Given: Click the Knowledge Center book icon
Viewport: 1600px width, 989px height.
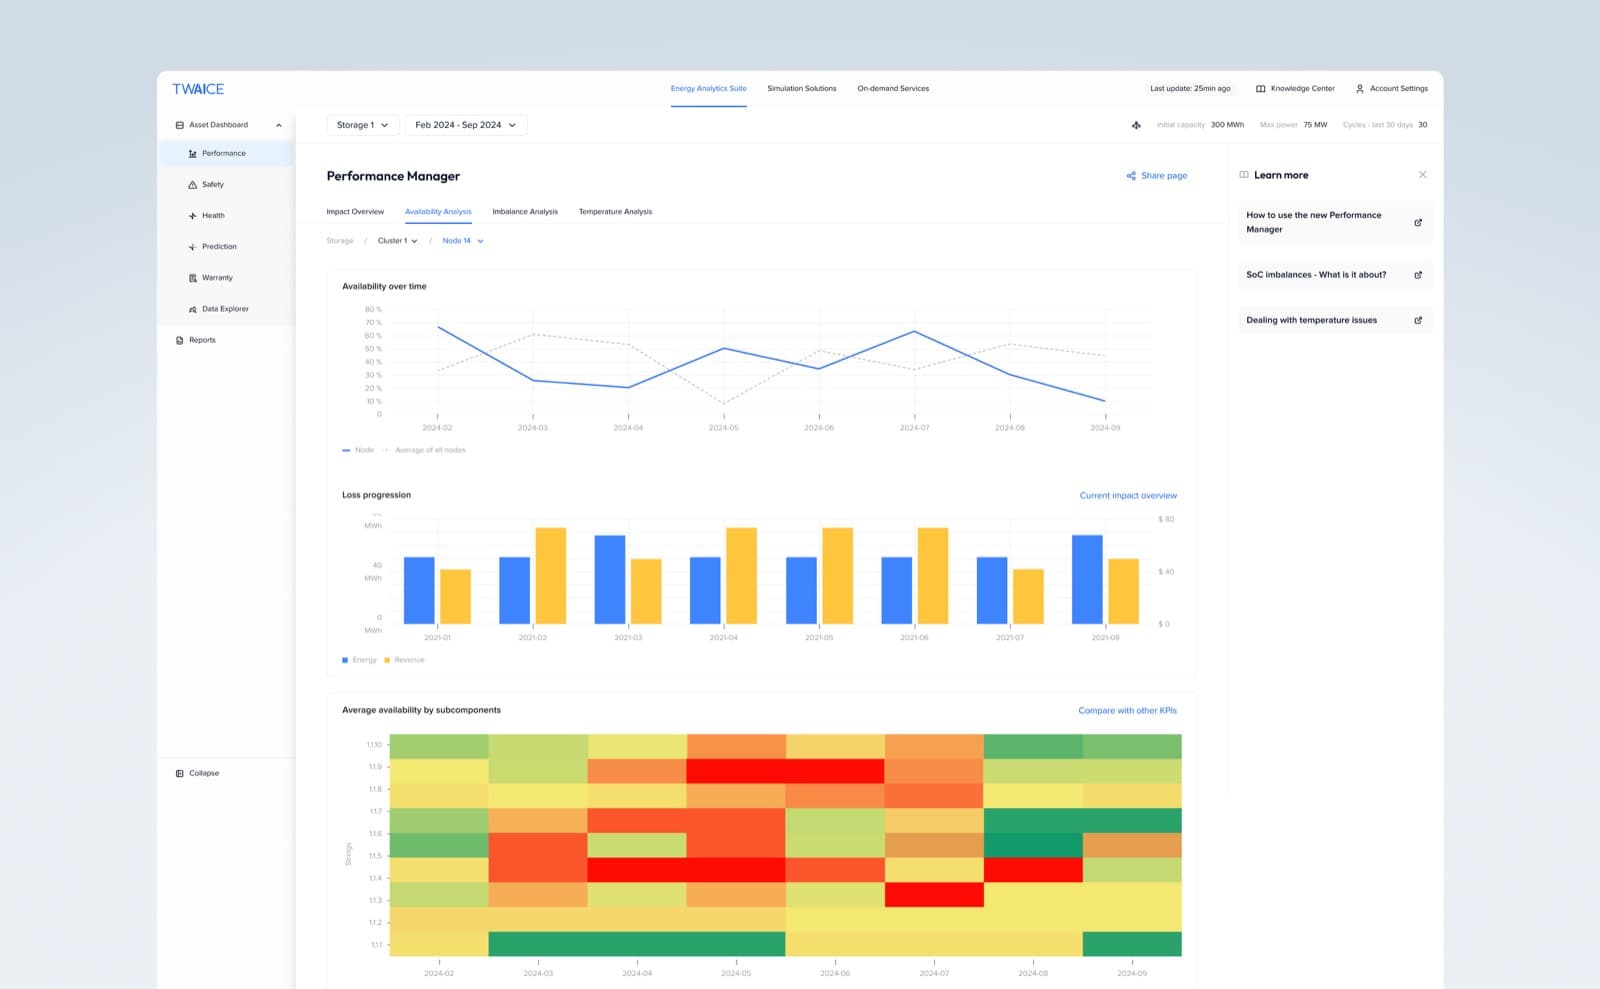Looking at the screenshot, I should click(1260, 89).
